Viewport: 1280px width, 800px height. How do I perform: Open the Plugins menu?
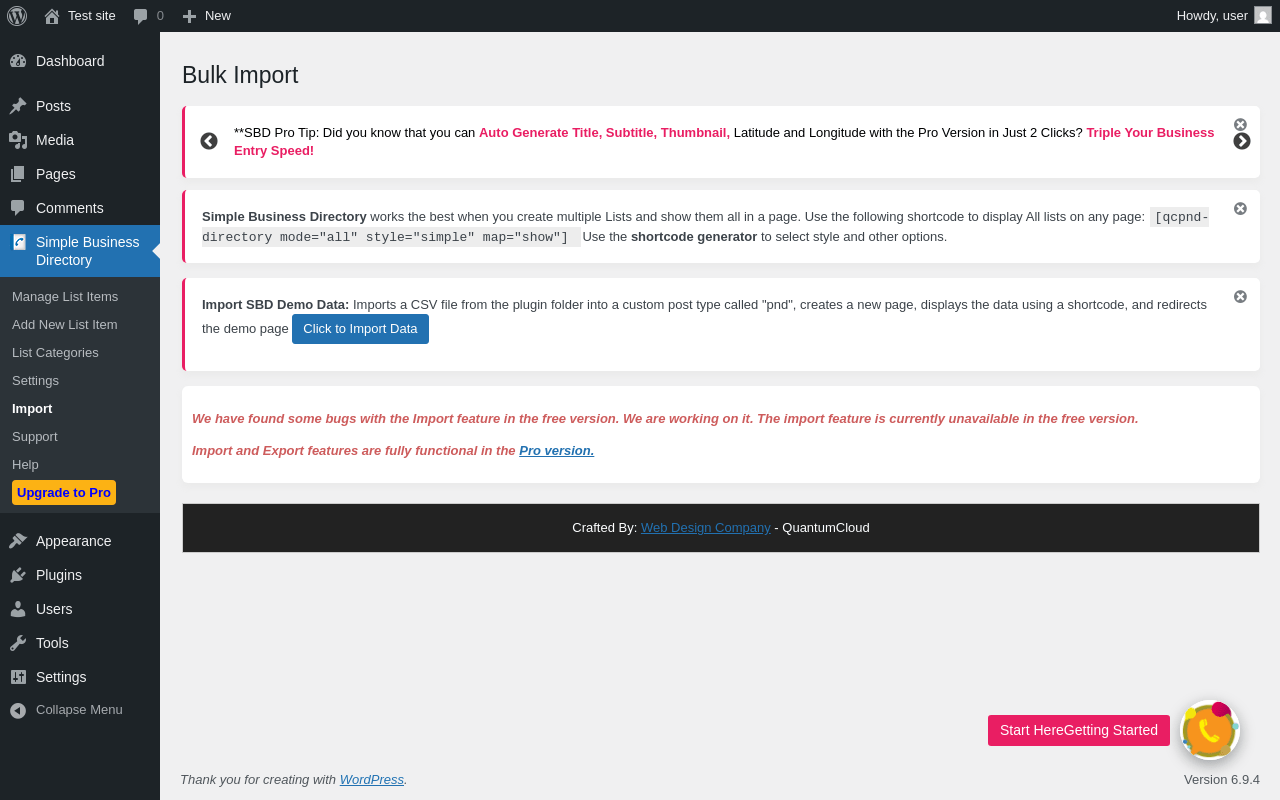coord(80,575)
